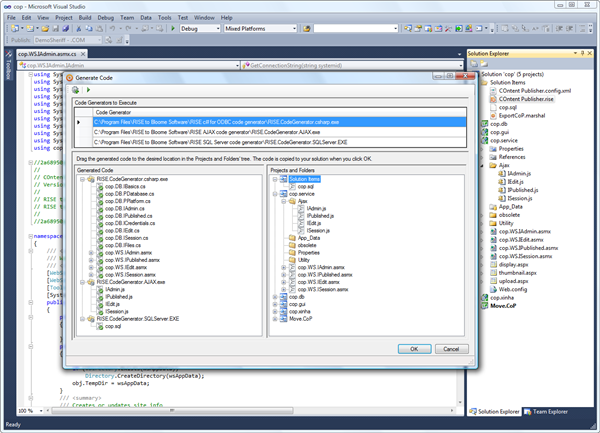Image resolution: width=600 pixels, height=433 pixels.
Task: Close the cop.WS.IAdmin.asmx.cs tab
Action: coord(83,54)
